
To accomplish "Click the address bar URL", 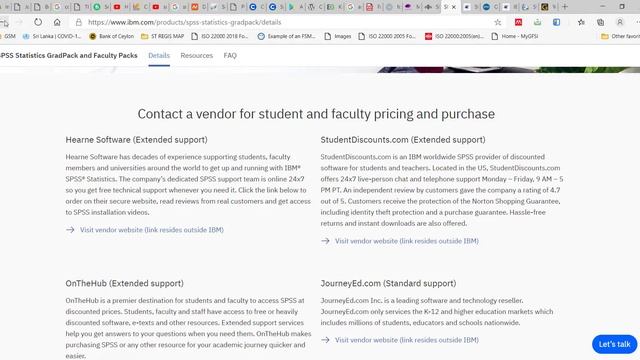I will [184, 22].
